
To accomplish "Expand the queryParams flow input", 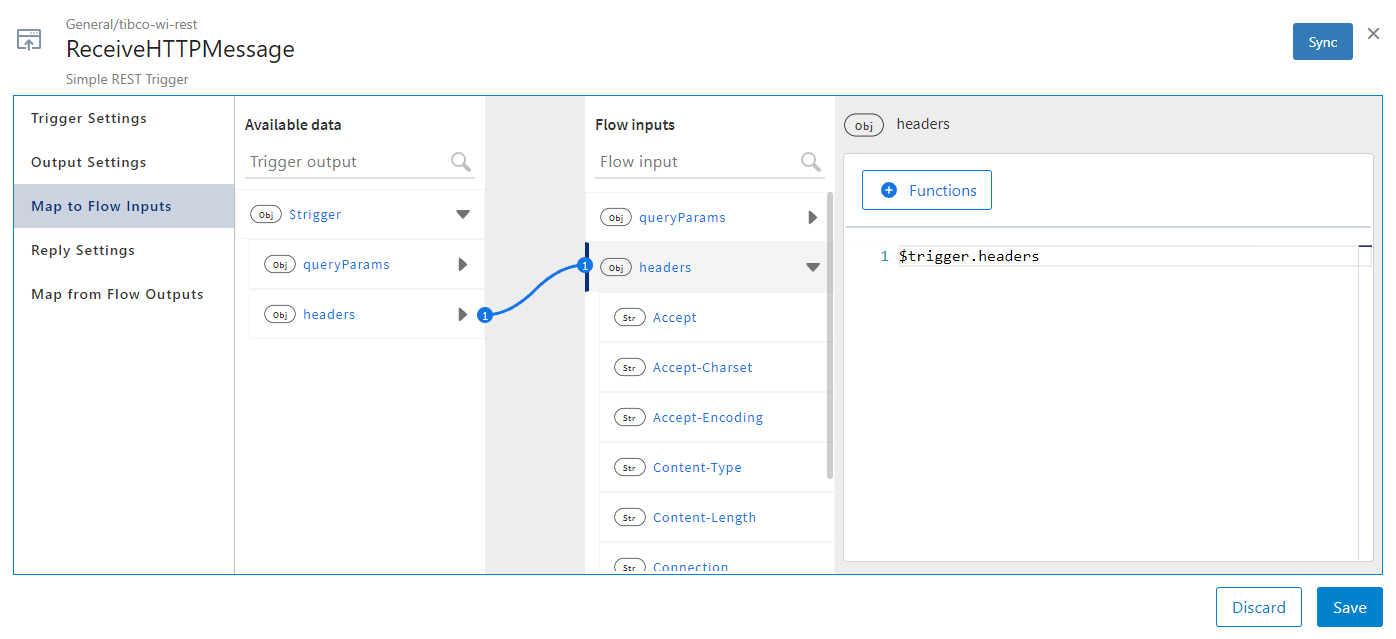I will (812, 217).
